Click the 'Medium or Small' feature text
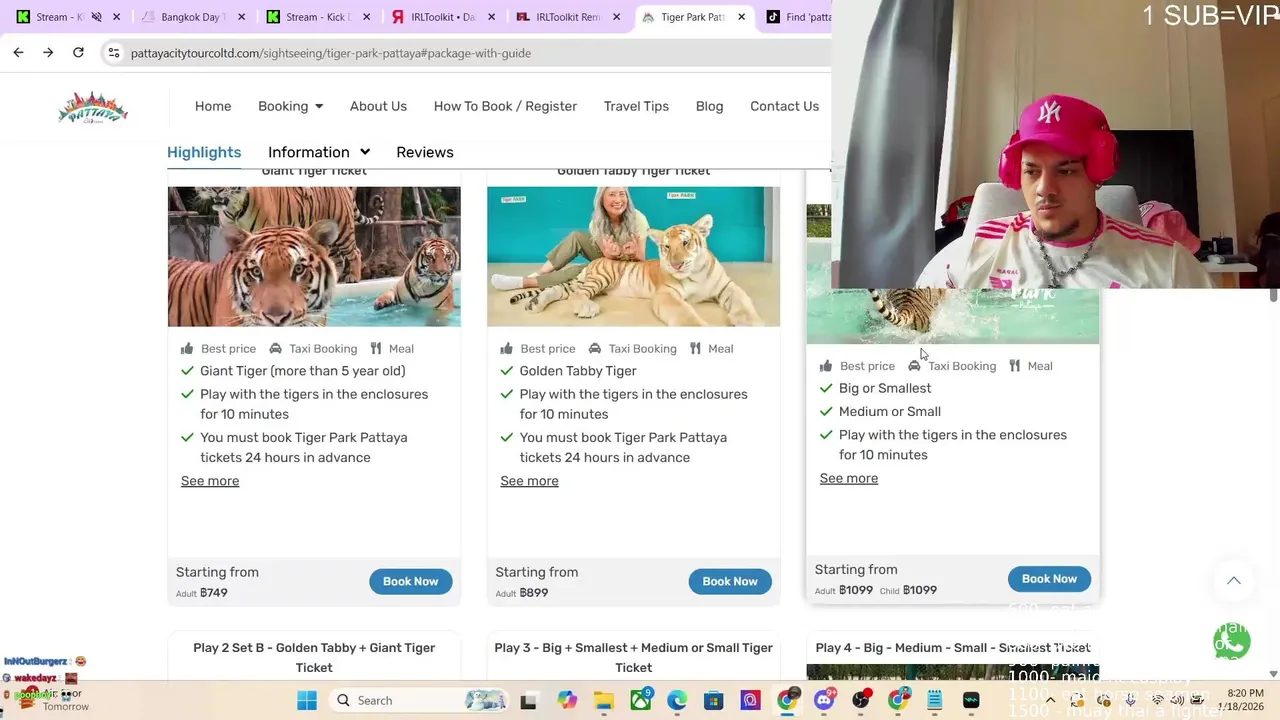 pos(890,411)
